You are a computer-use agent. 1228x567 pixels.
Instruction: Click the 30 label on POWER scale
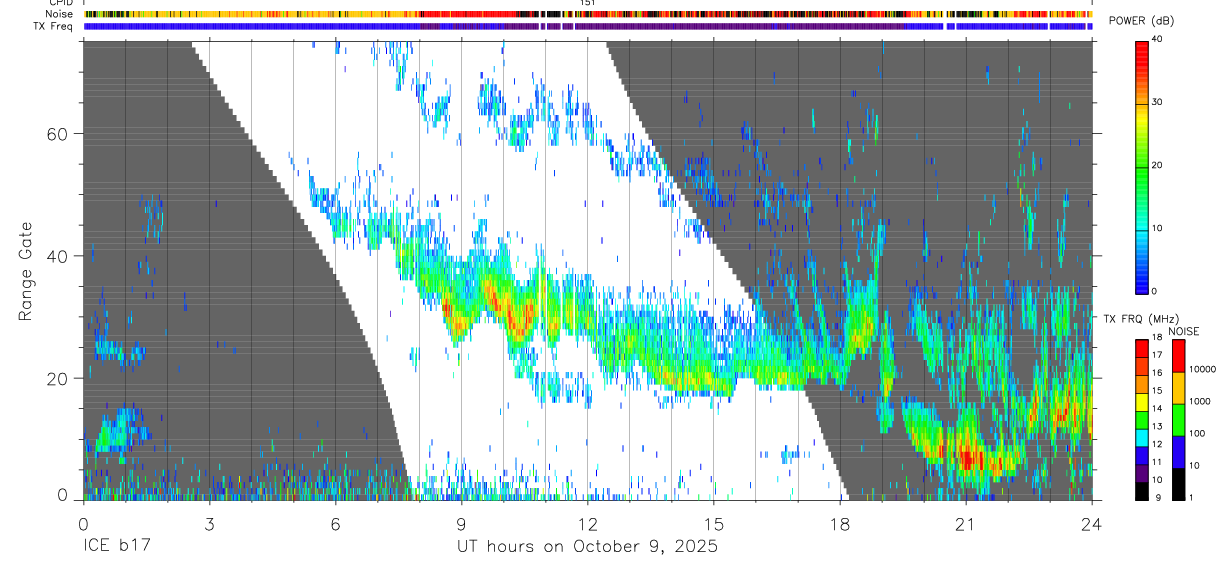click(x=1158, y=103)
